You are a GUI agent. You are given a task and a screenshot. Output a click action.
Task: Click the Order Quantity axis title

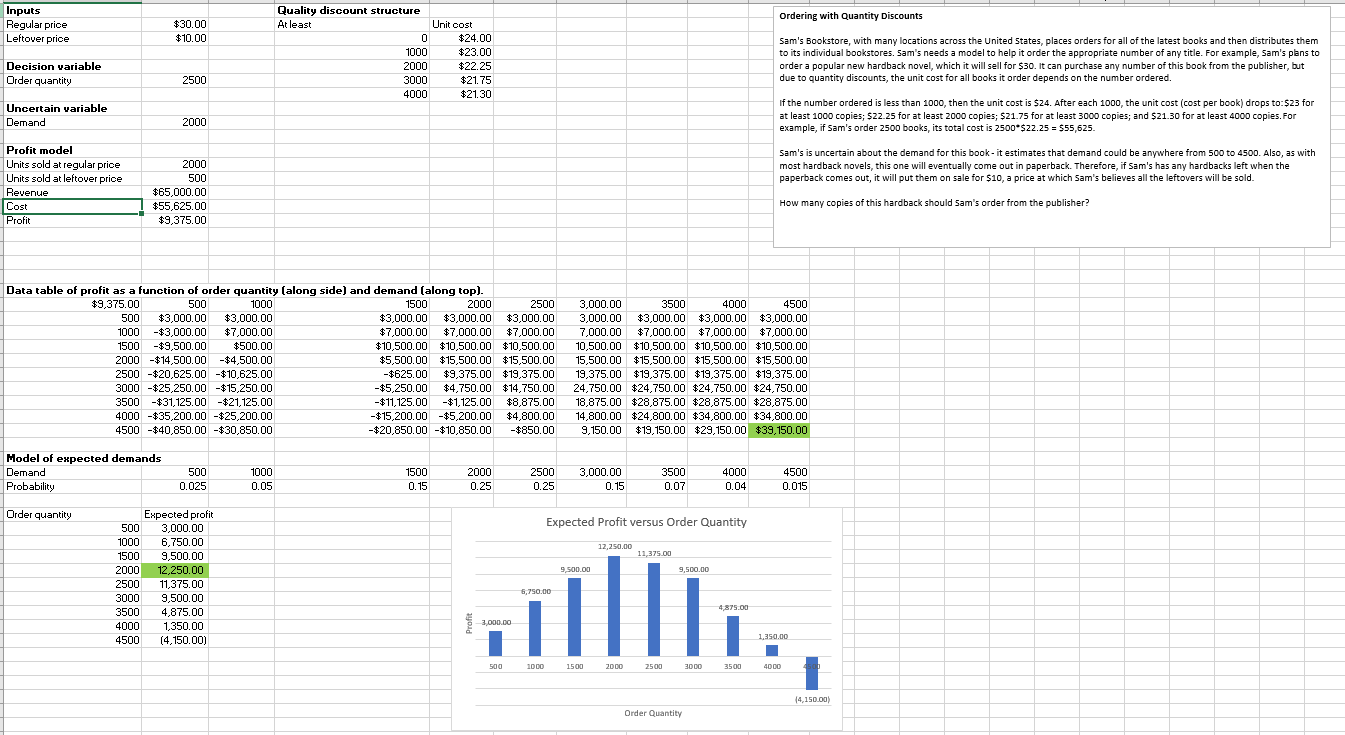(x=655, y=713)
